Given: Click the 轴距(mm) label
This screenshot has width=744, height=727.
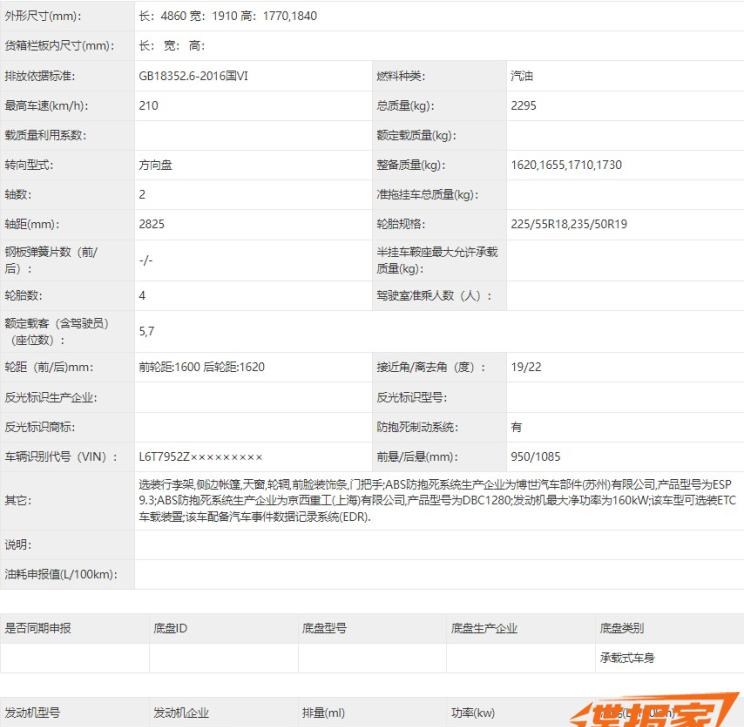Looking at the screenshot, I should tap(32, 224).
